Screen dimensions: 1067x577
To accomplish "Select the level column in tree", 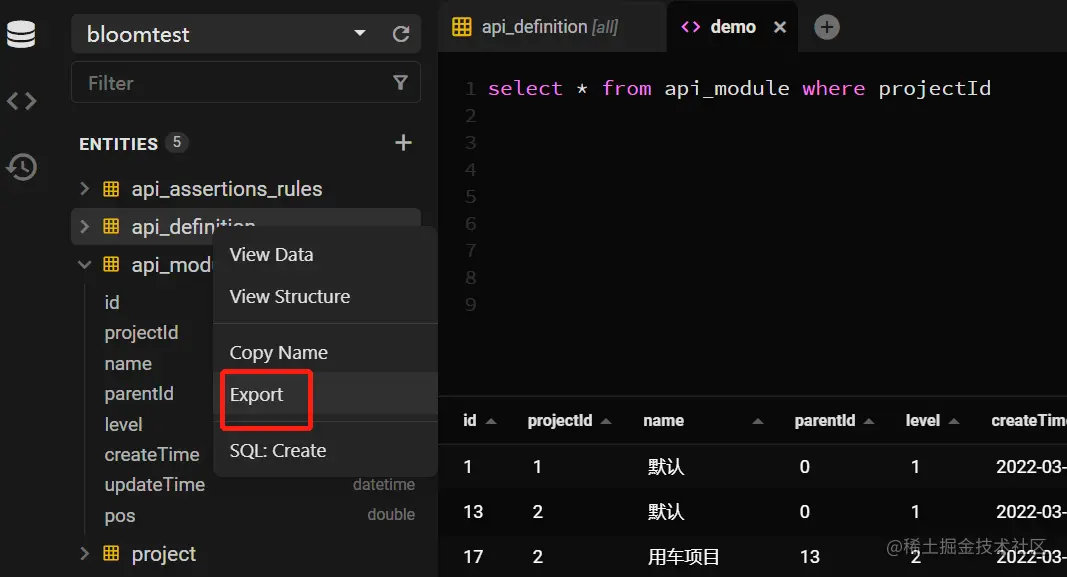I will click(x=123, y=424).
